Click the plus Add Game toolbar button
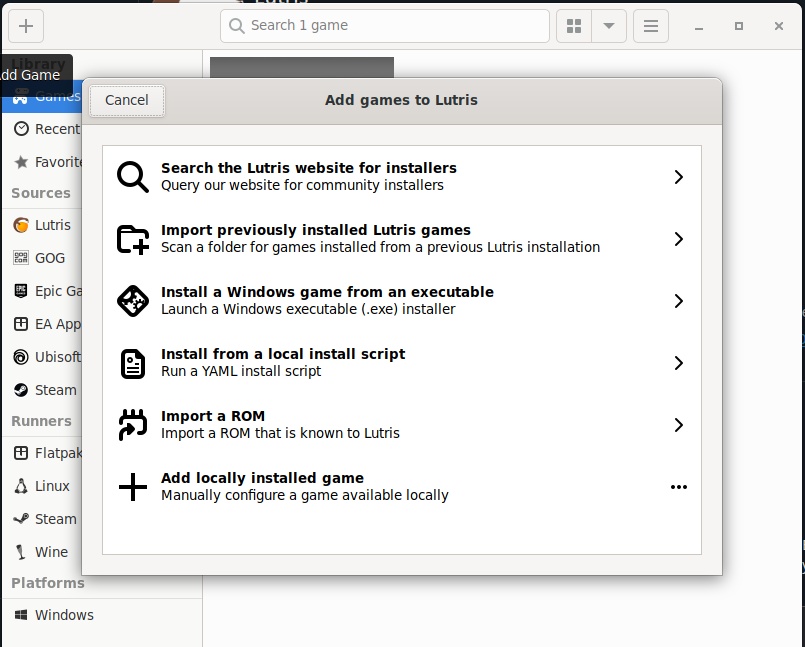 pos(26,26)
